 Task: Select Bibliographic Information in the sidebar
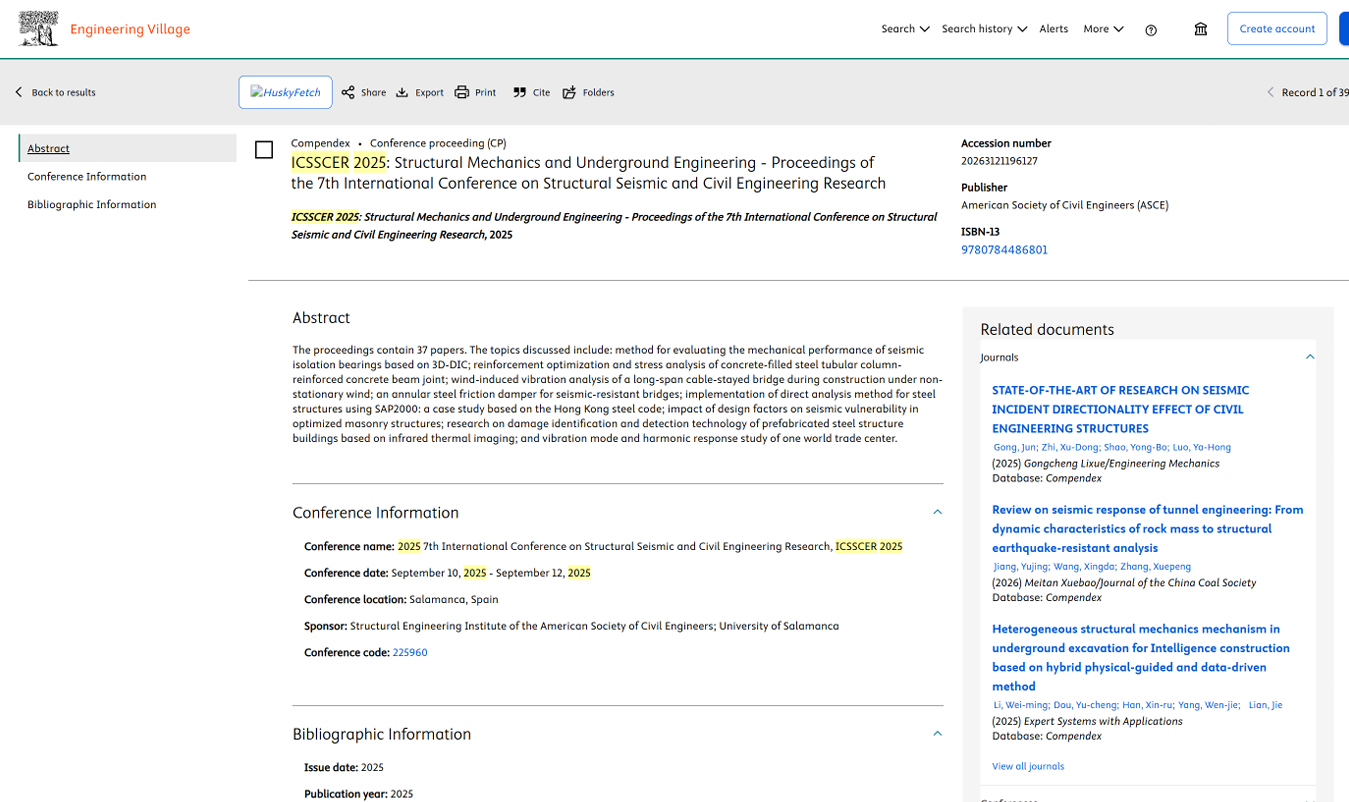(x=92, y=204)
